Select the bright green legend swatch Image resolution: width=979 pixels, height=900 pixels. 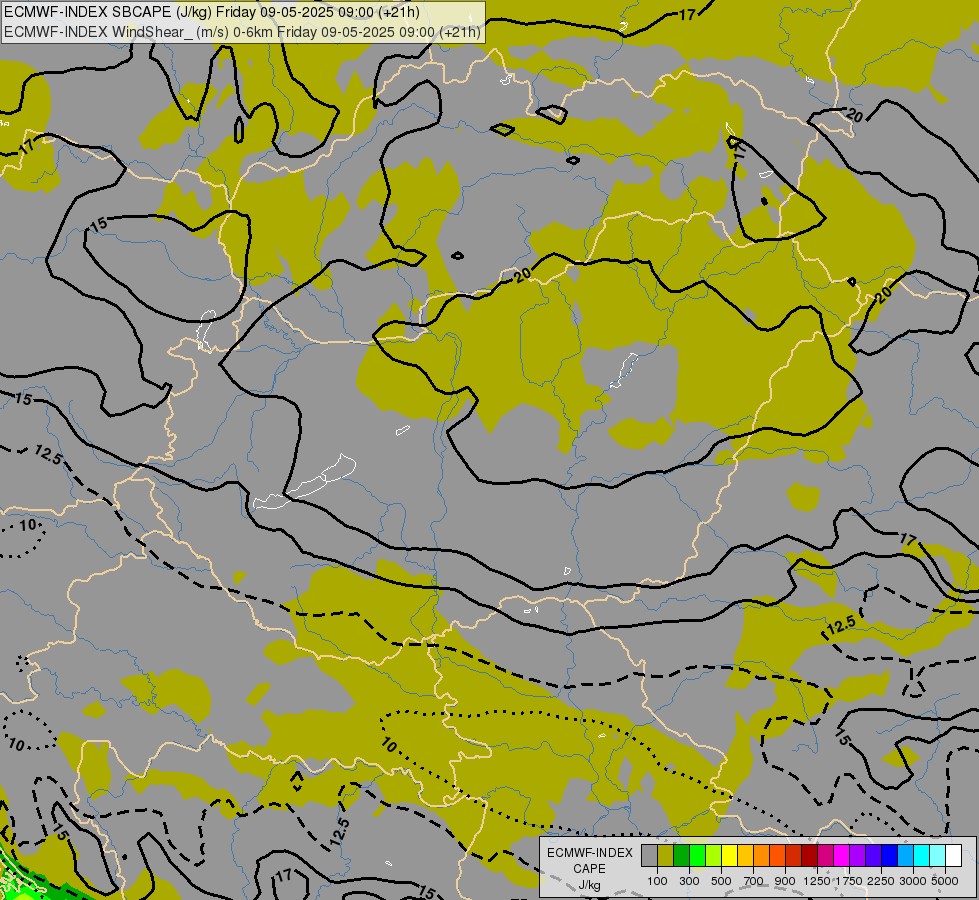(x=697, y=855)
